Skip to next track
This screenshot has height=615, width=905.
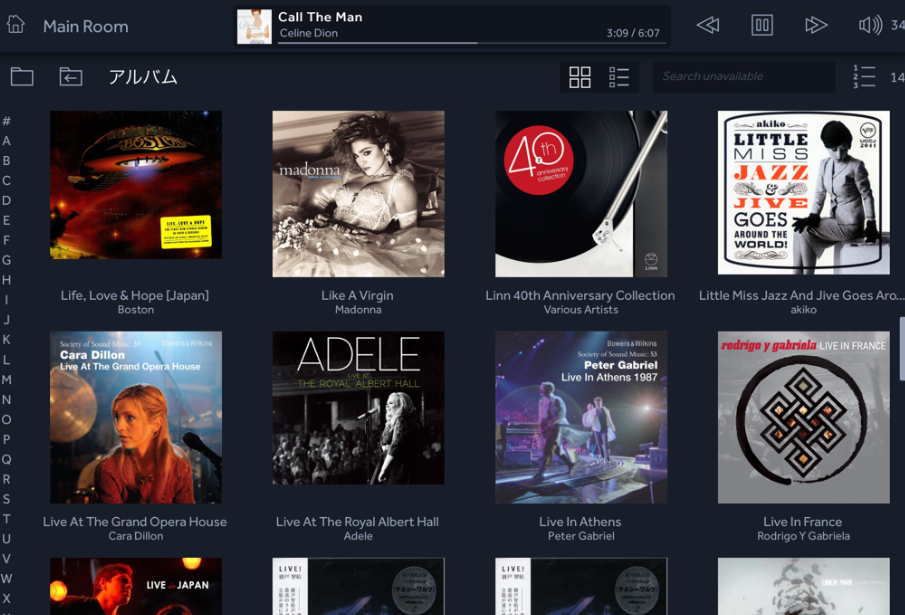click(816, 25)
